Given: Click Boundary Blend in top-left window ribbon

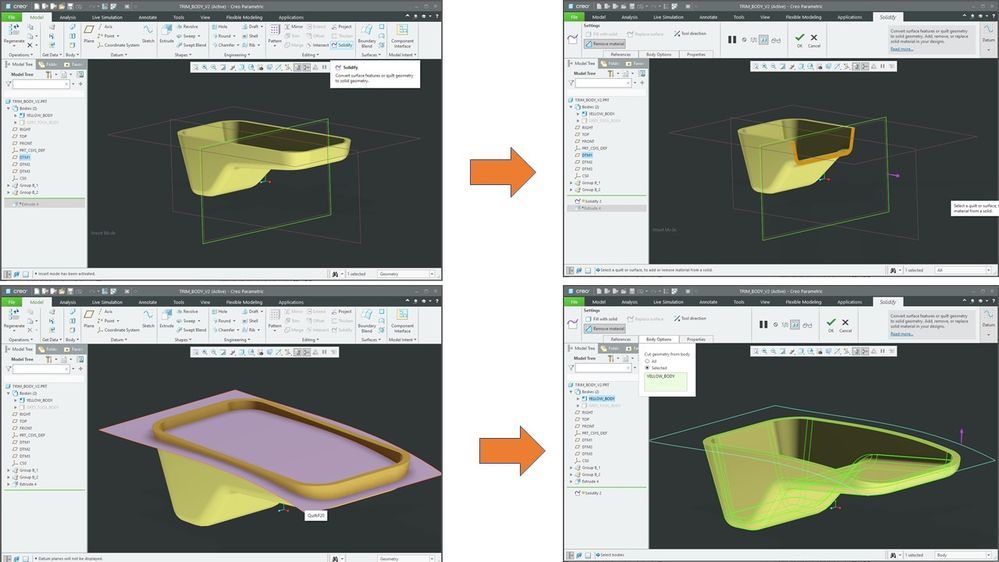Looking at the screenshot, I should [367, 36].
